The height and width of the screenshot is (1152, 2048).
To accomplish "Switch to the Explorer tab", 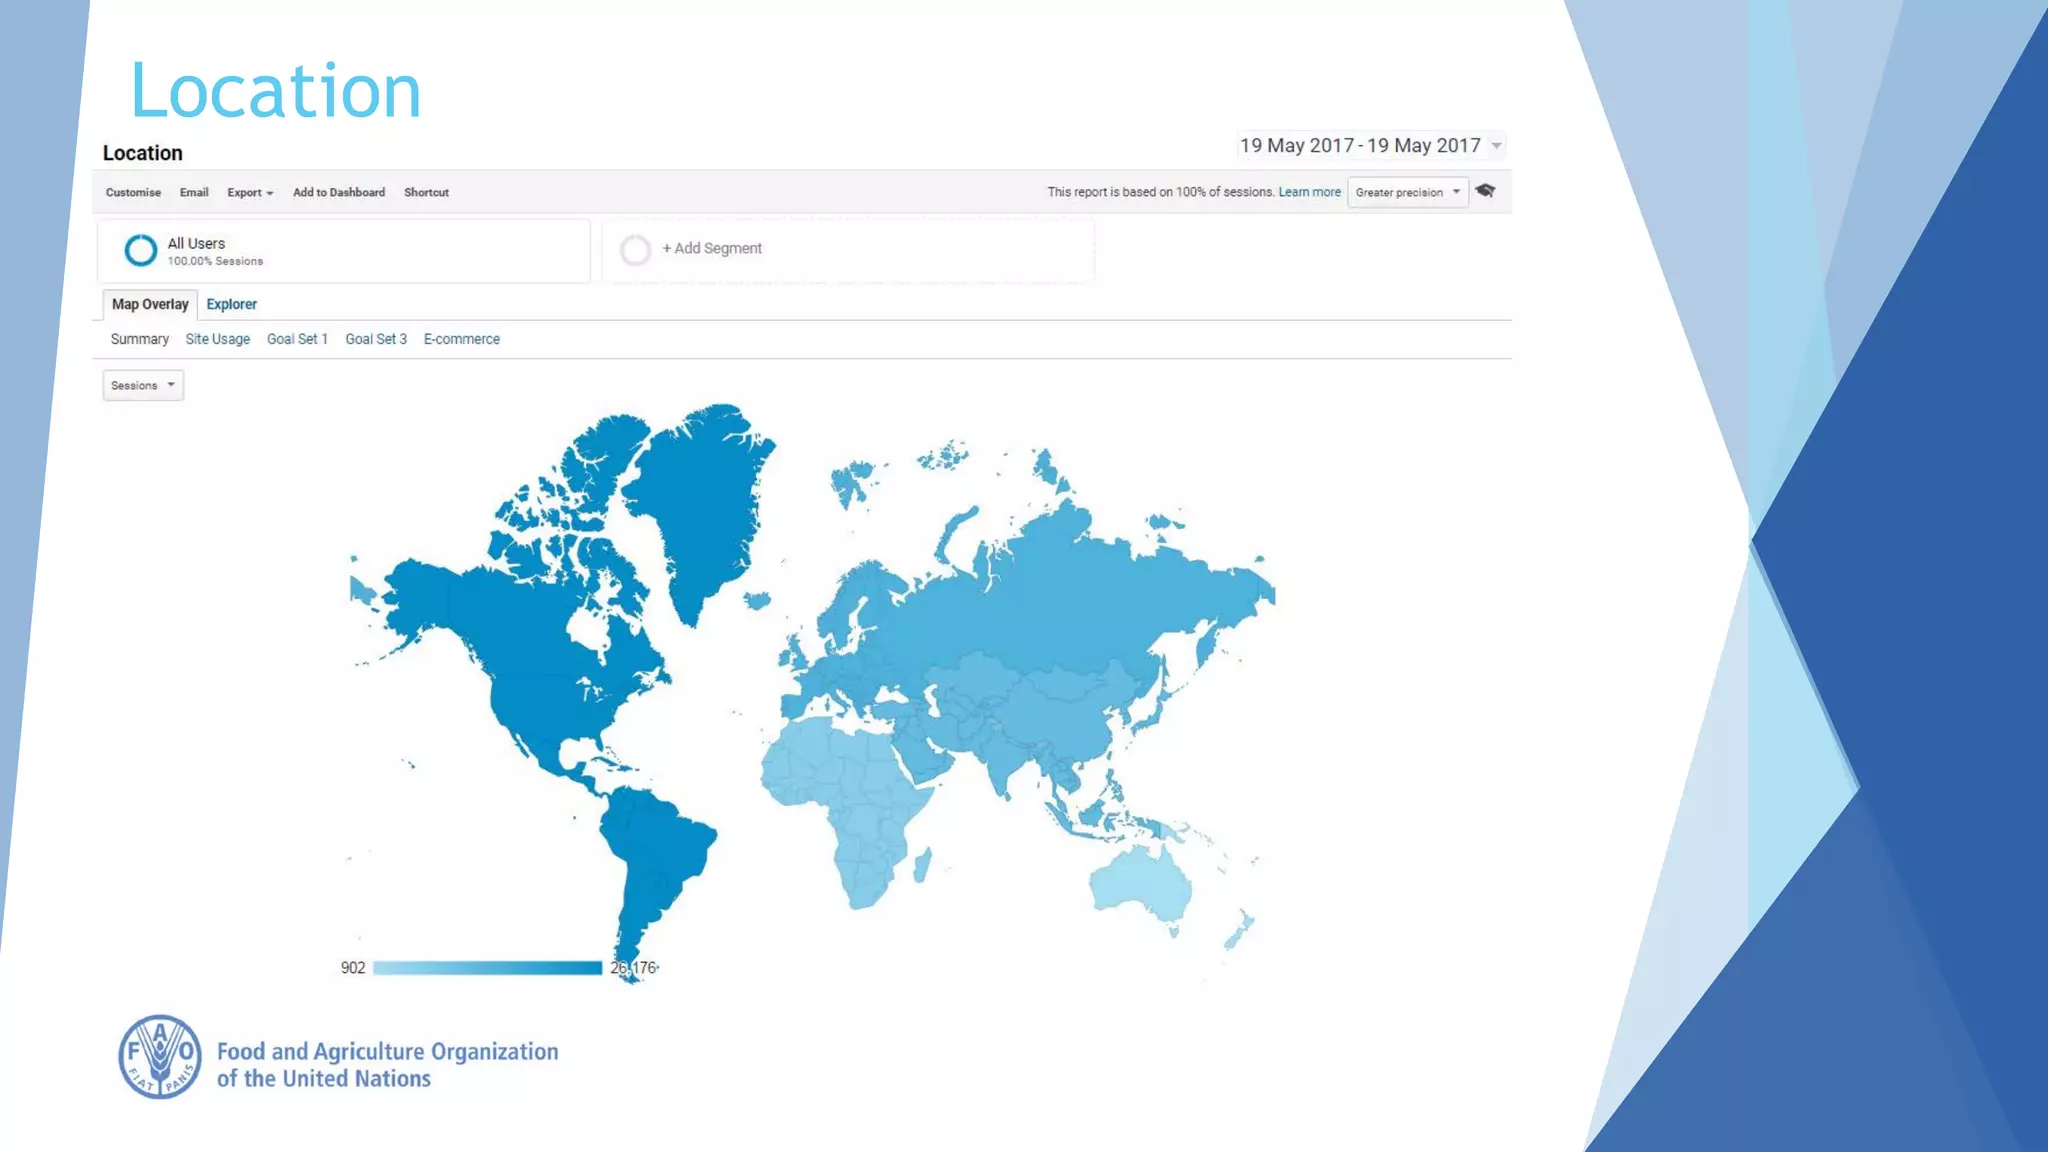I will tap(231, 304).
